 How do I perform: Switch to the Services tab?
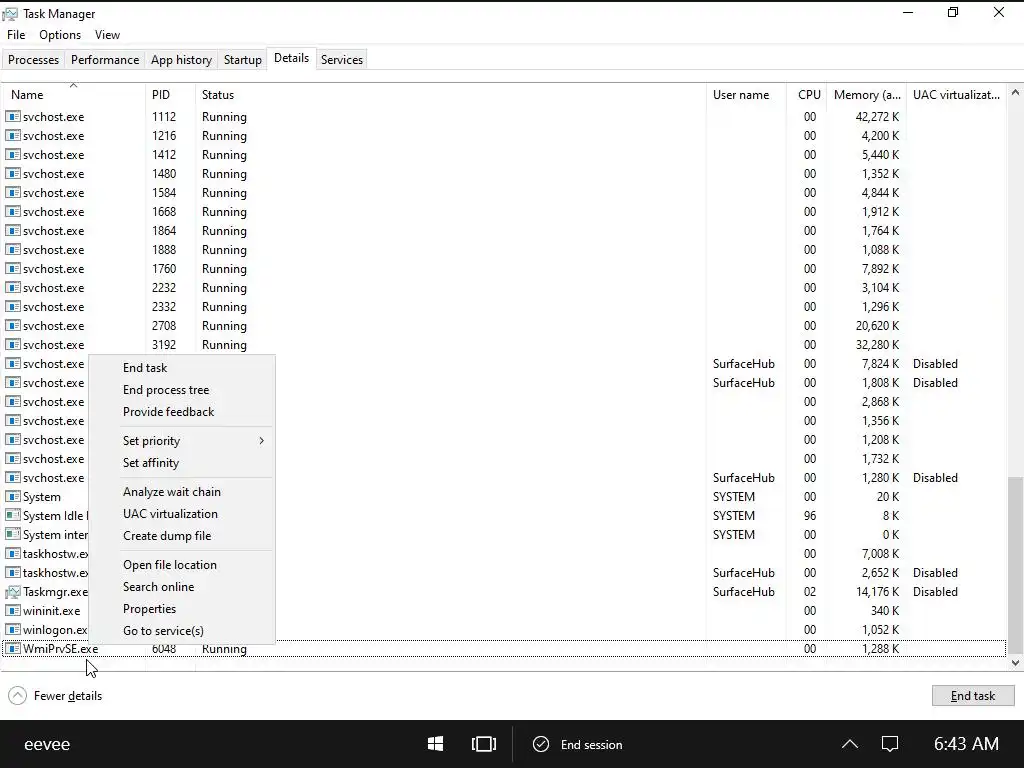[342, 59]
